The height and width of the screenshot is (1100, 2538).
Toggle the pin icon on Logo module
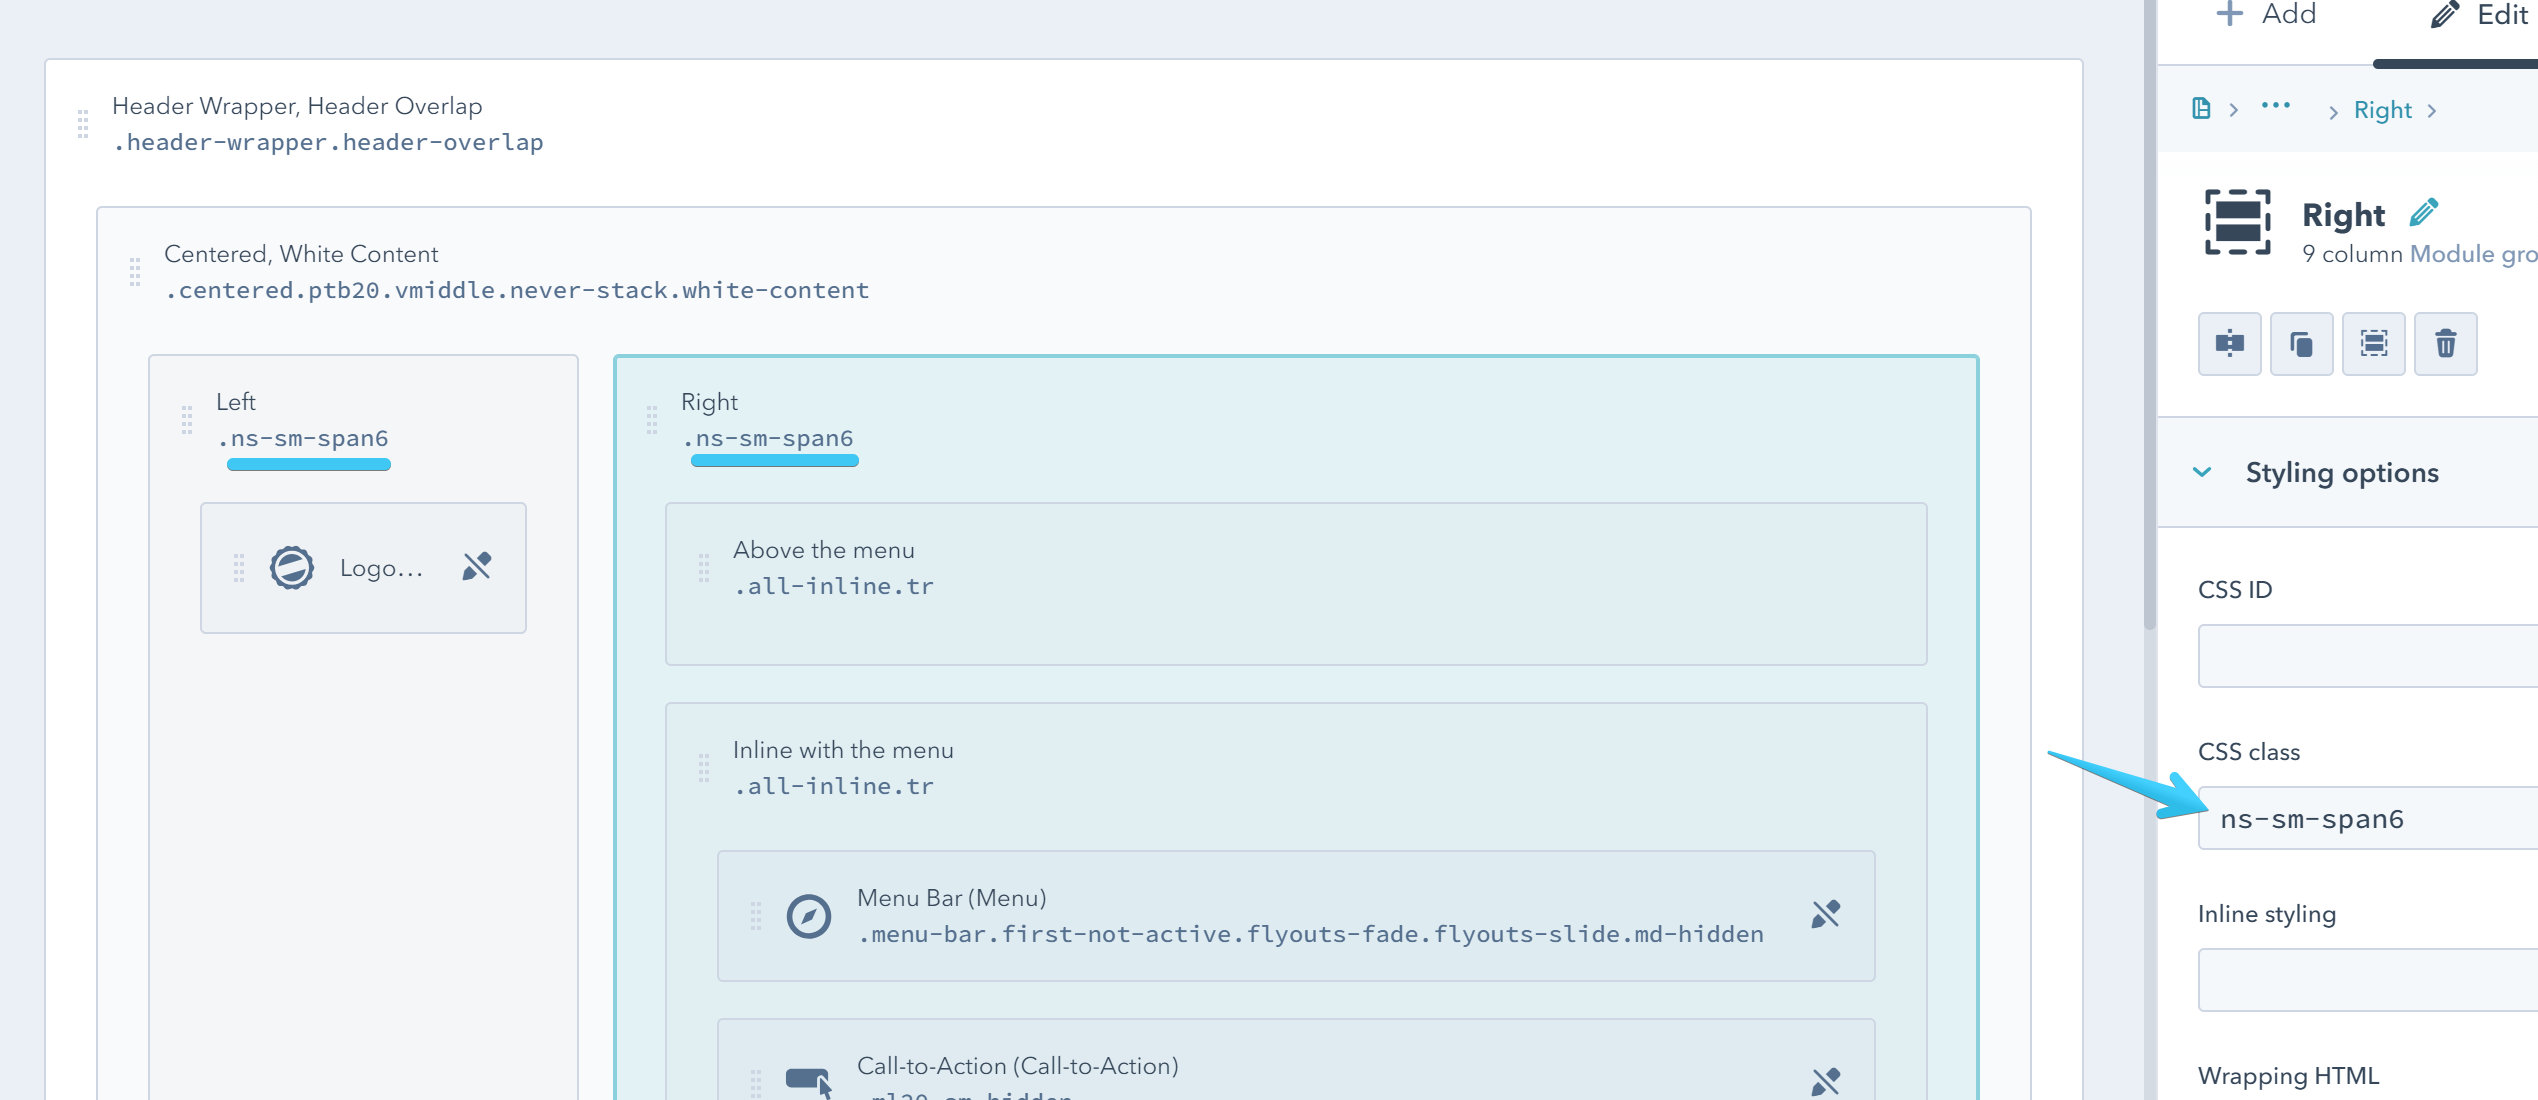[x=477, y=566]
